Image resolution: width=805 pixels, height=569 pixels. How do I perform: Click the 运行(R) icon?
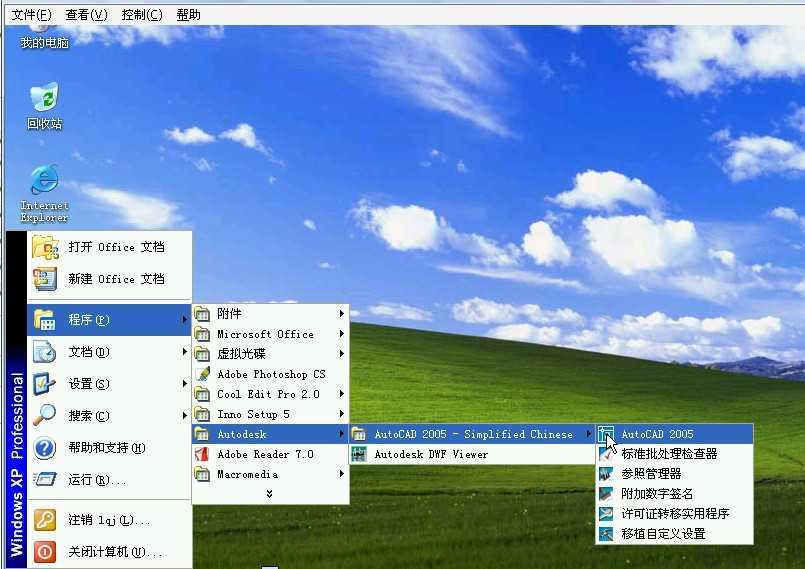pos(45,480)
